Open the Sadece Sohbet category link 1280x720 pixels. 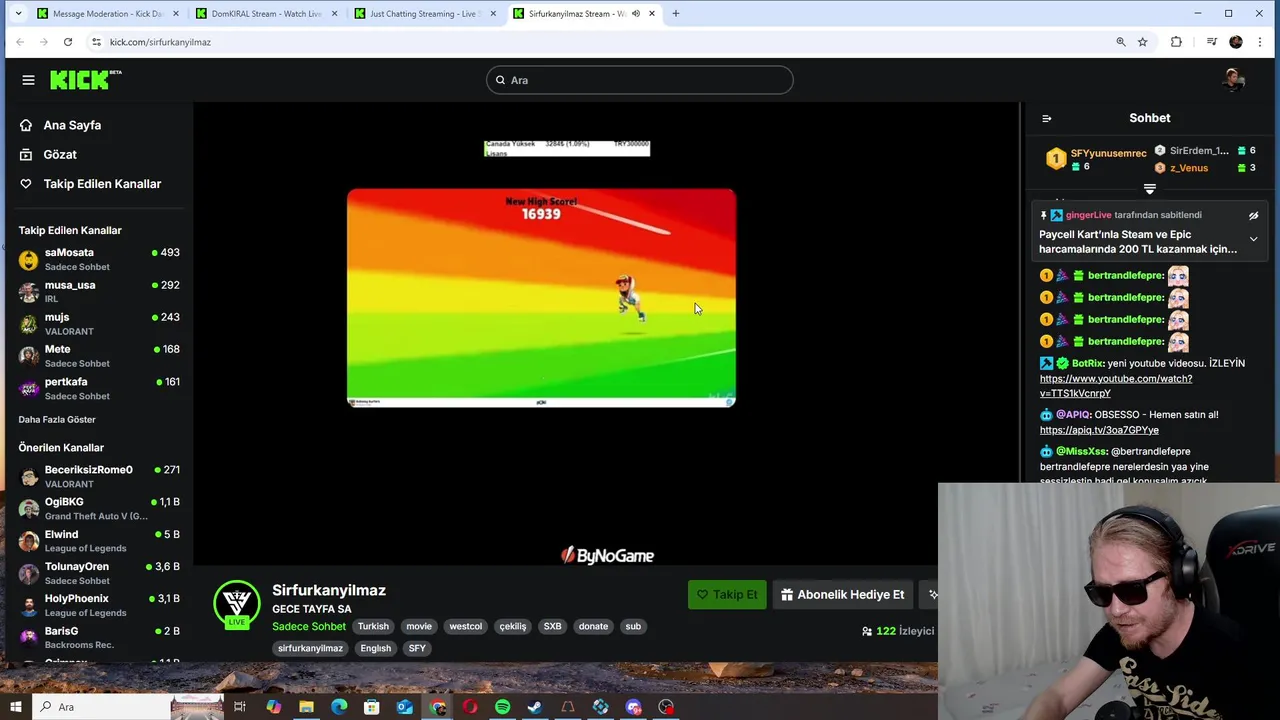coord(309,626)
